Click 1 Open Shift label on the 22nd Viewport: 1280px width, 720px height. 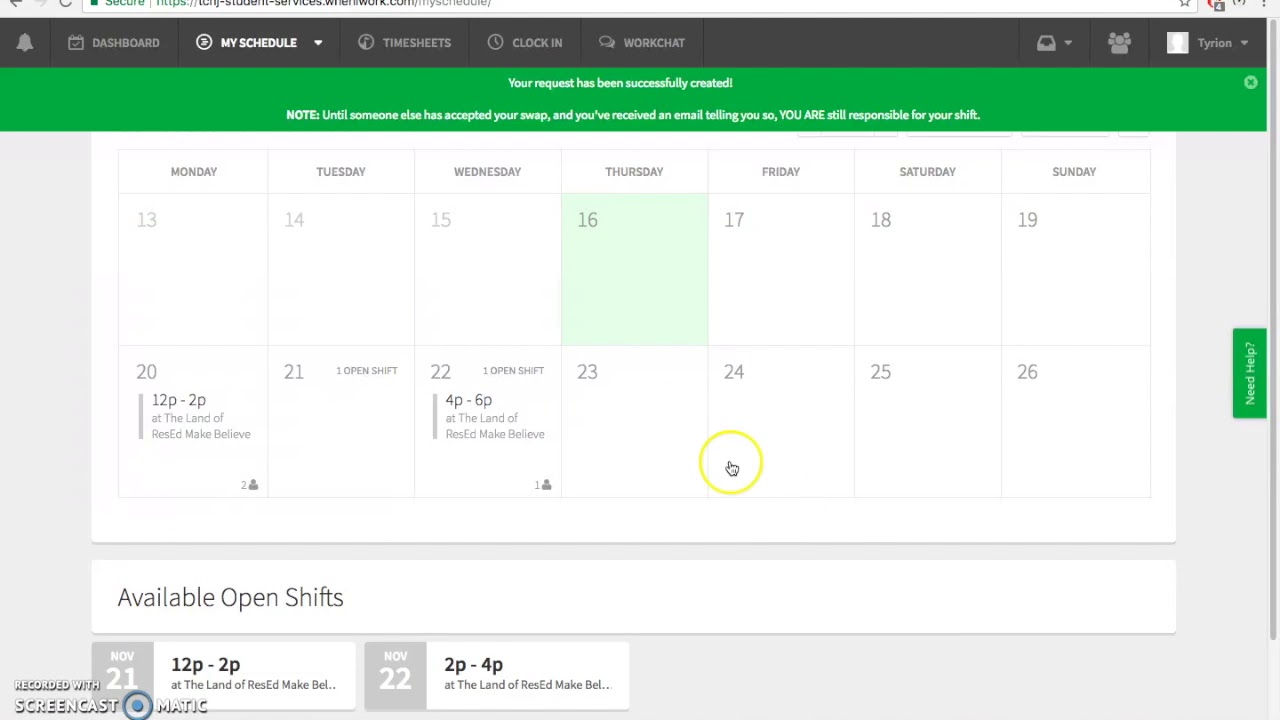pyautogui.click(x=513, y=371)
